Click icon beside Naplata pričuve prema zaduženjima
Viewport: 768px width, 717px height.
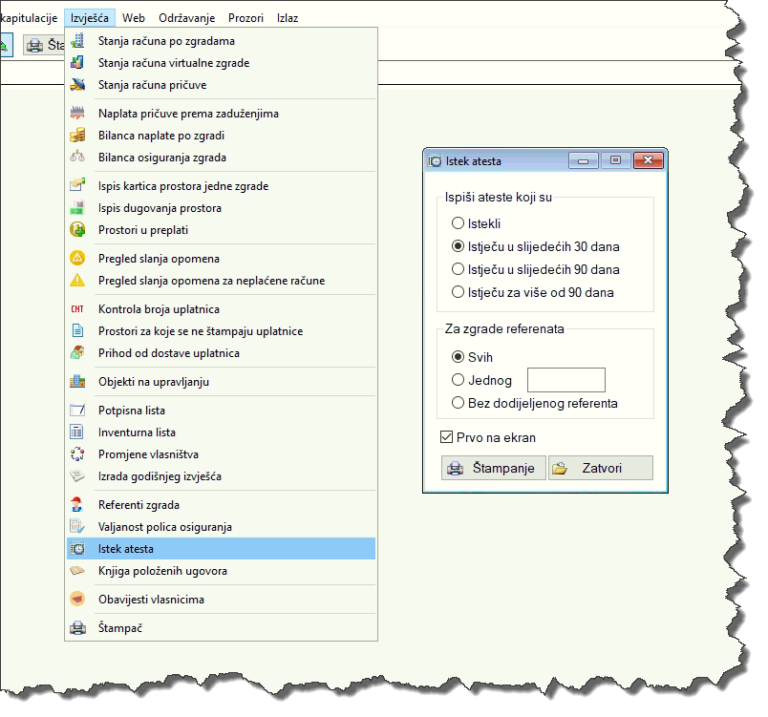click(77, 113)
